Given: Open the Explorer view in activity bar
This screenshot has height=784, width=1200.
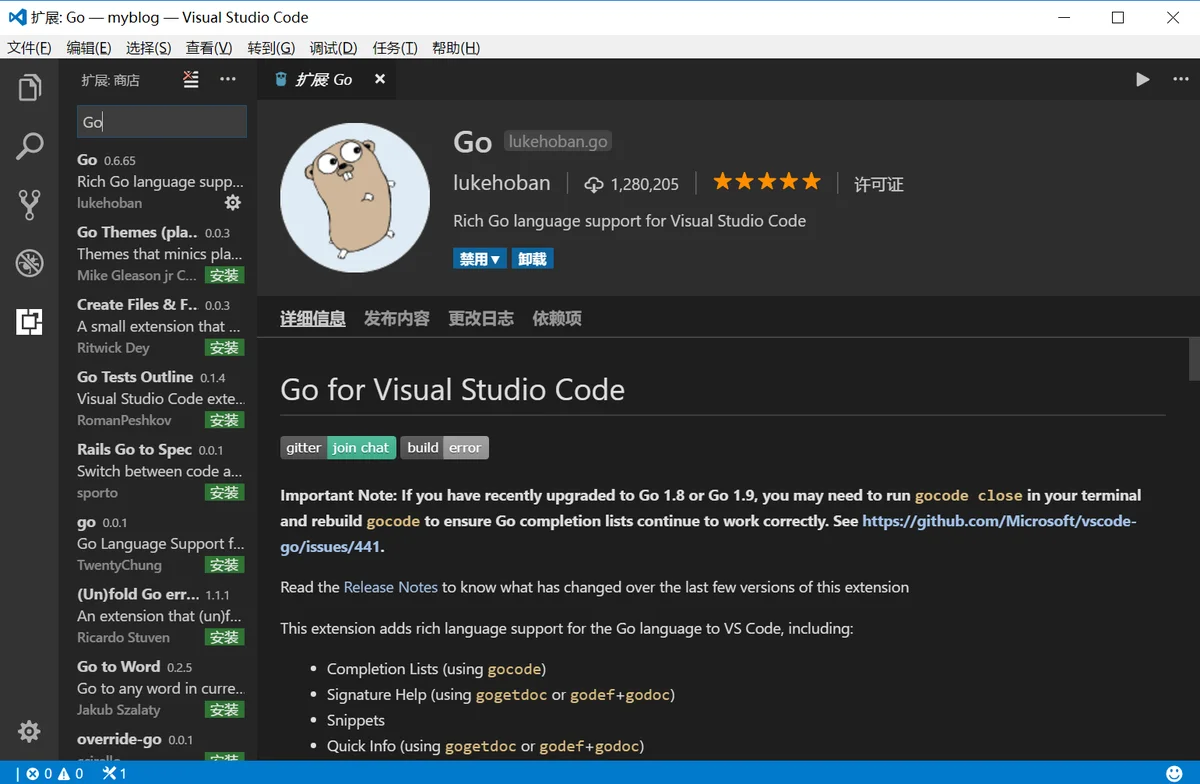Looking at the screenshot, I should 29,88.
